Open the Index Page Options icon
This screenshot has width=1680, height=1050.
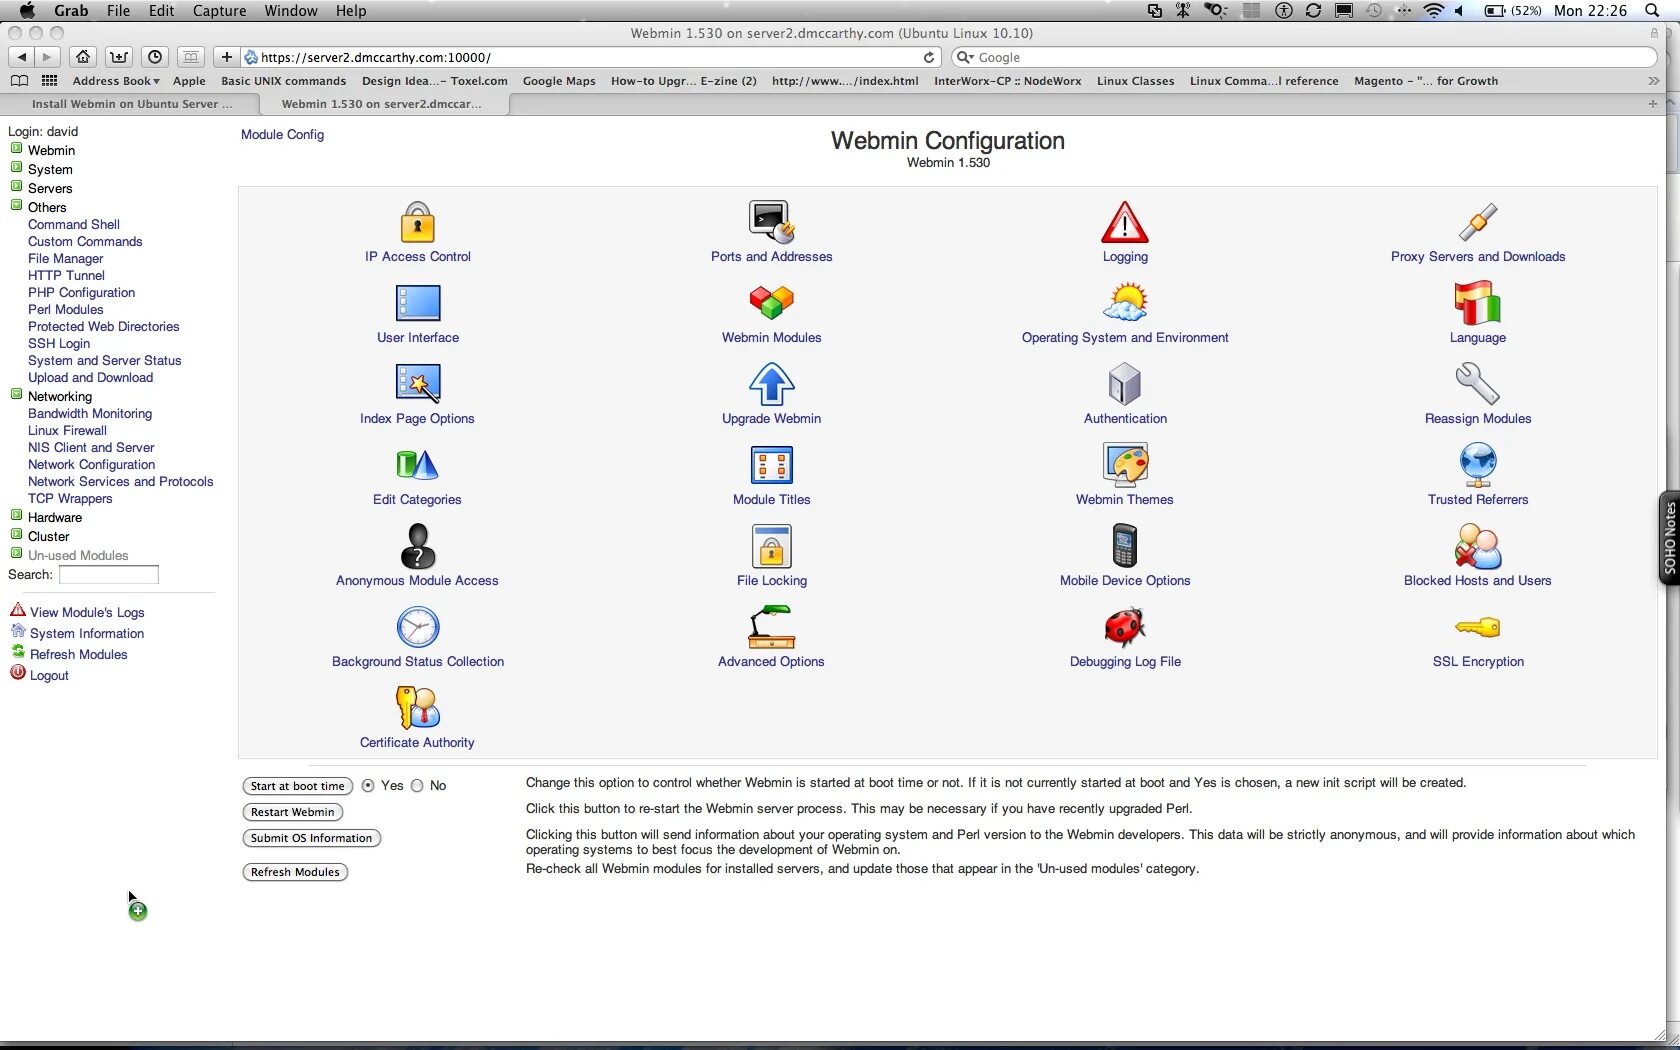coord(418,384)
